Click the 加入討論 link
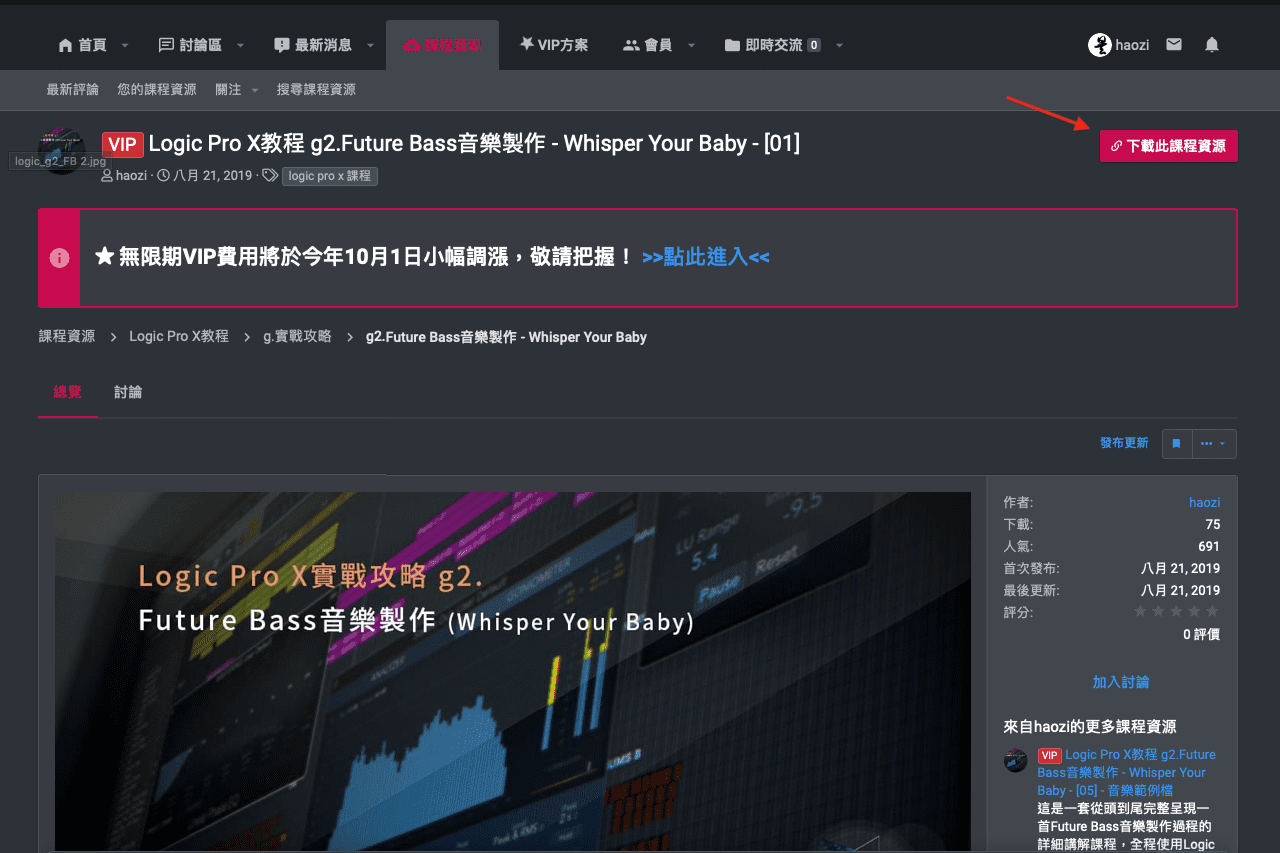Viewport: 1280px width, 853px height. tap(1121, 682)
